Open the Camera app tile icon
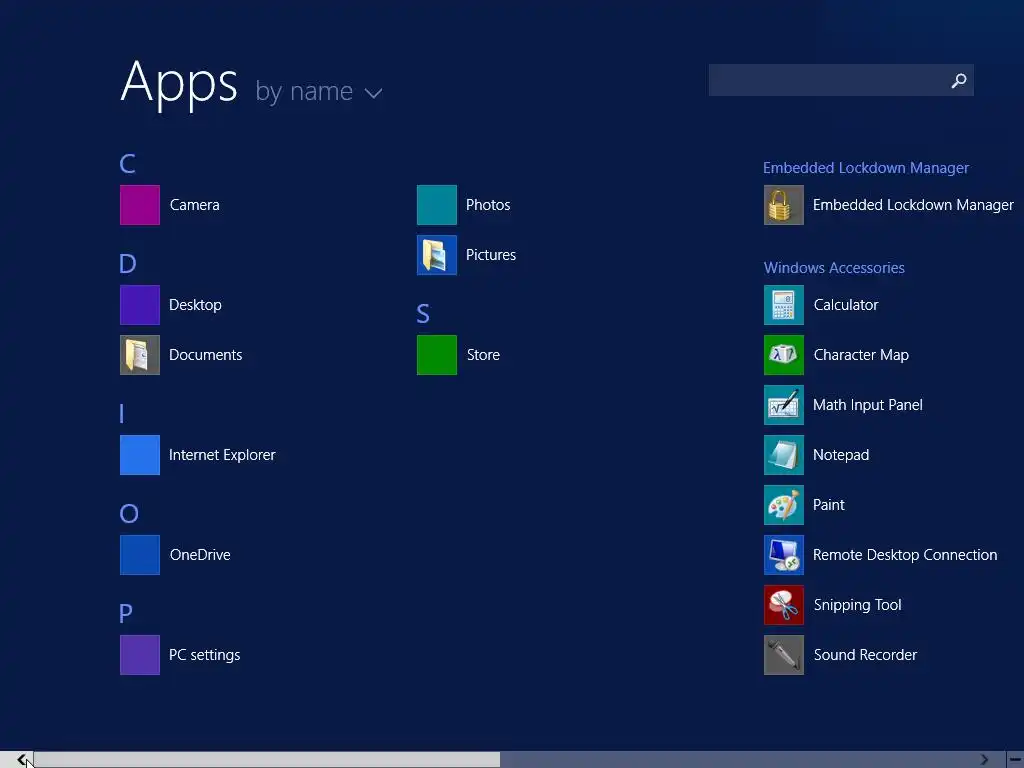This screenshot has height=768, width=1024. [140, 205]
